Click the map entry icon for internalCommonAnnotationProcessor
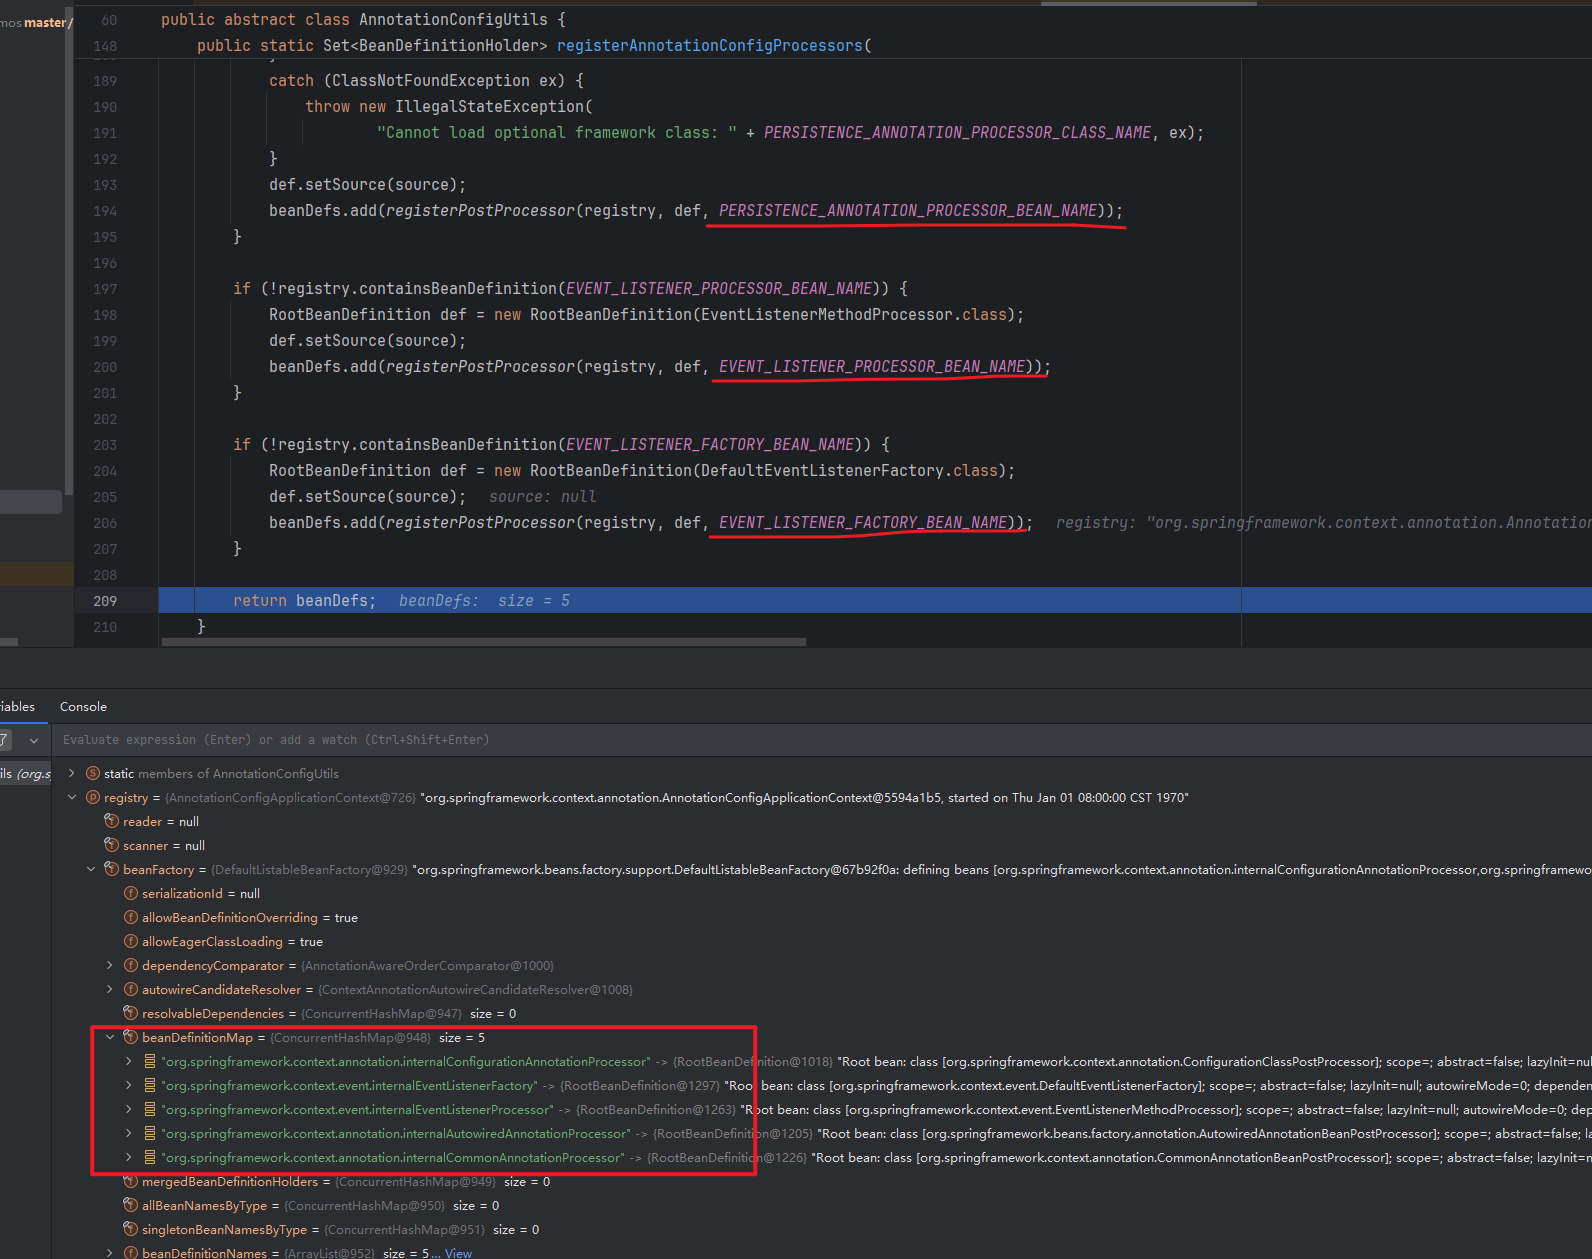This screenshot has height=1259, width=1592. (150, 1157)
